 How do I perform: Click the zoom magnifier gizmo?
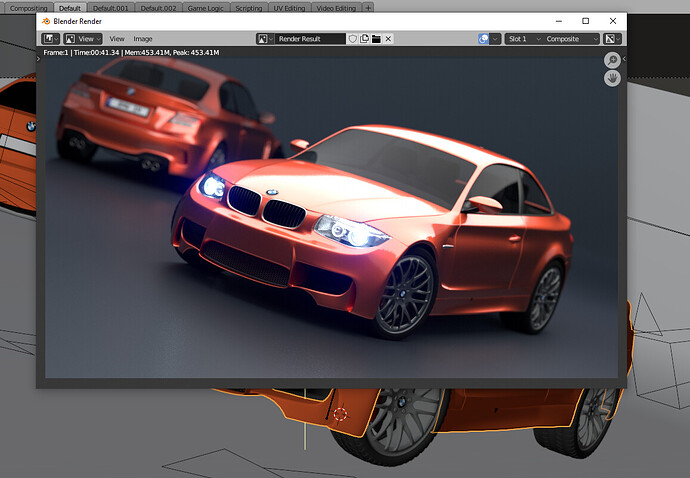[x=612, y=60]
